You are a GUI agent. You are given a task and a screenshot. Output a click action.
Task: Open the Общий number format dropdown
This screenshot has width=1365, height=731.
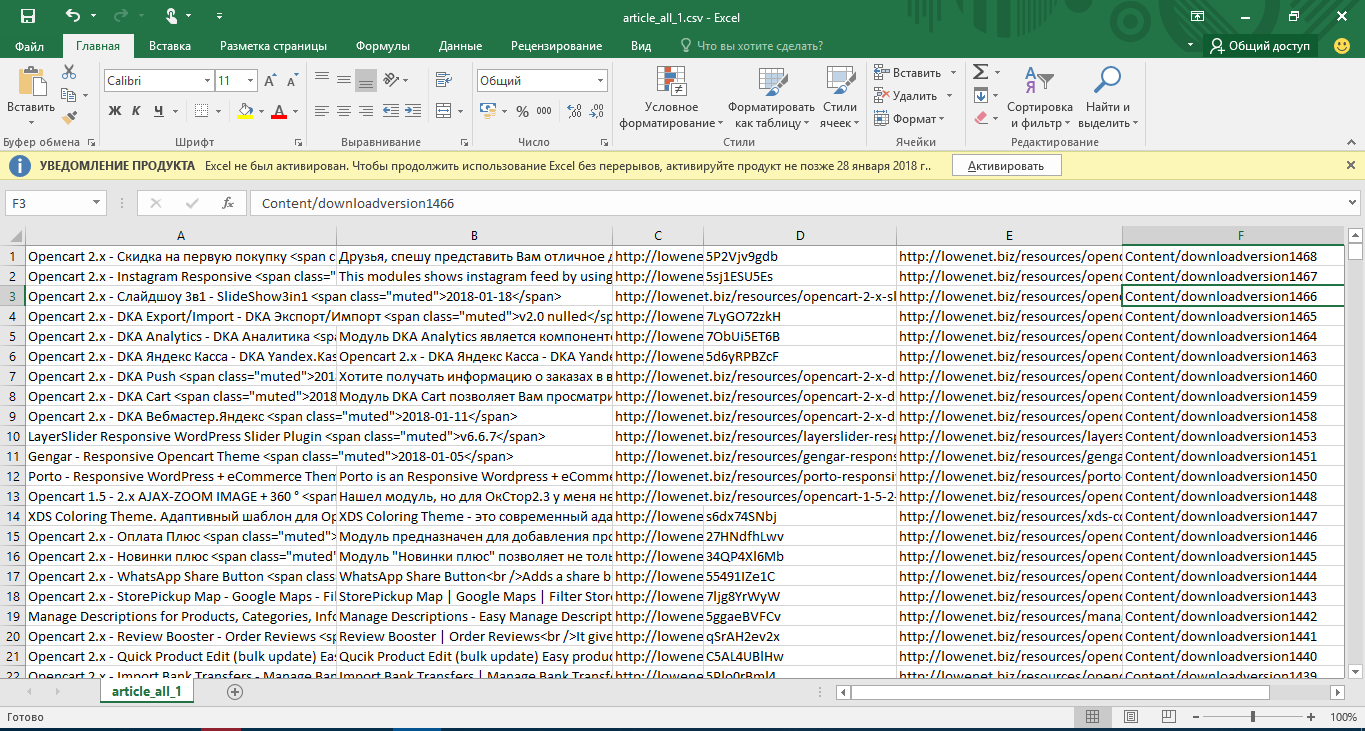[x=600, y=81]
